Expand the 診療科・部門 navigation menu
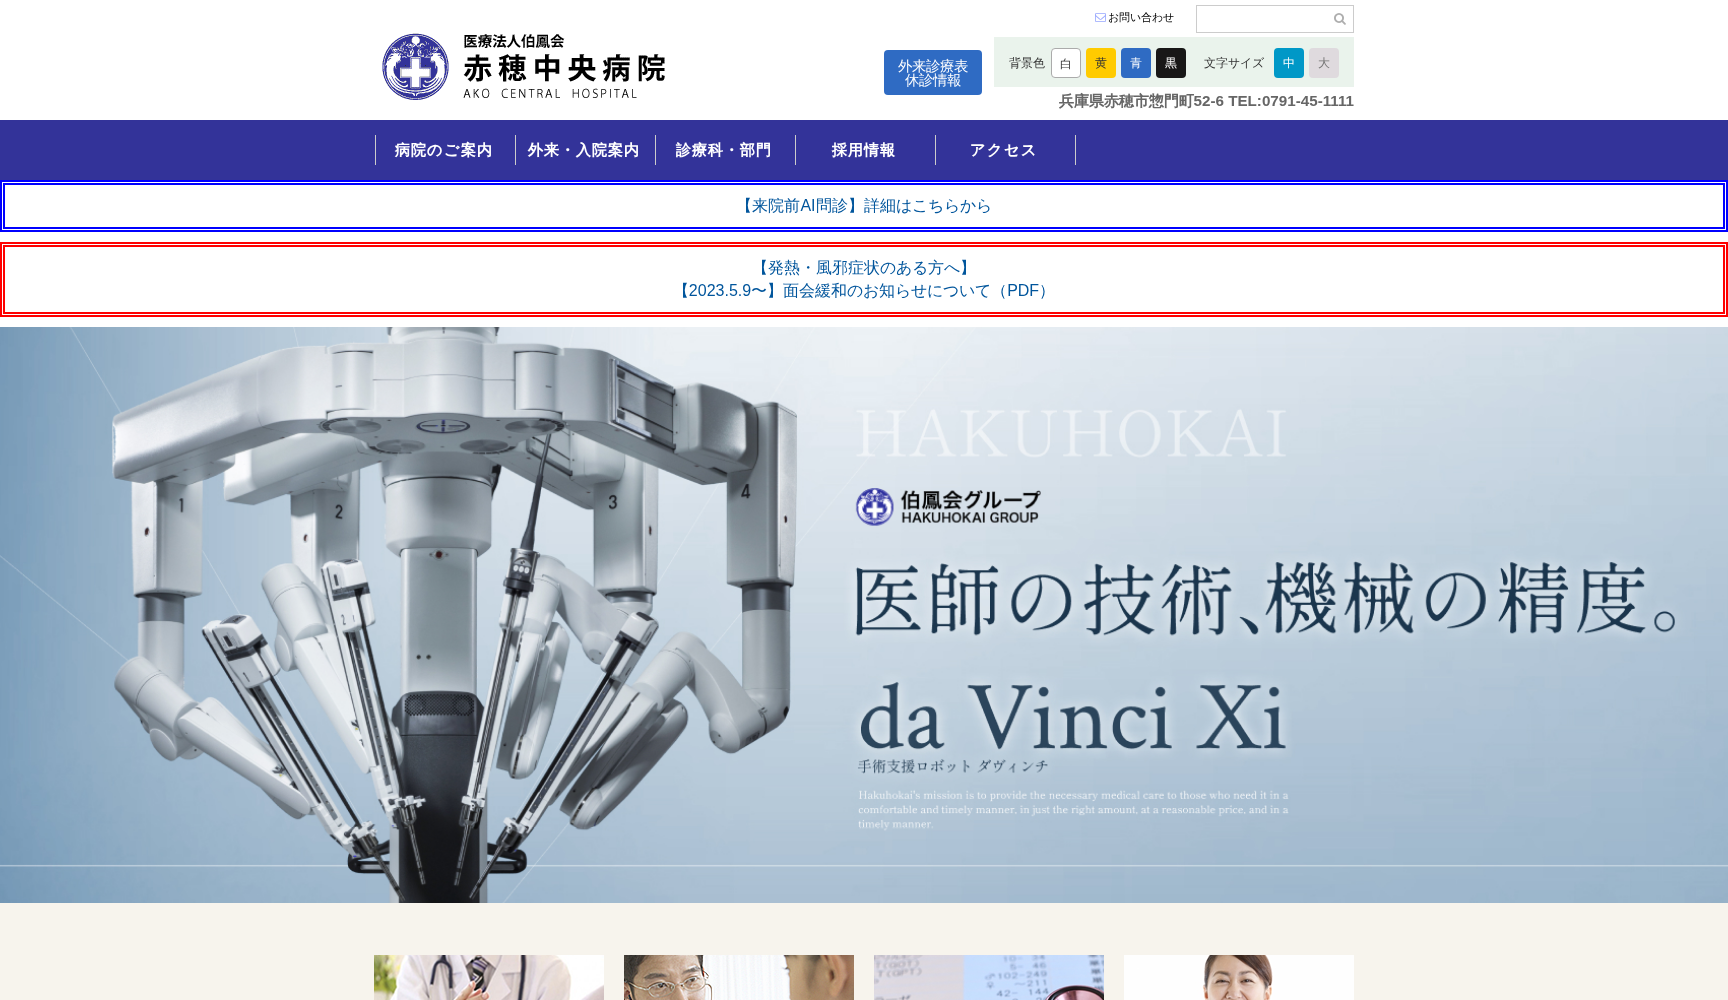Viewport: 1728px width, 1000px height. 724,150
